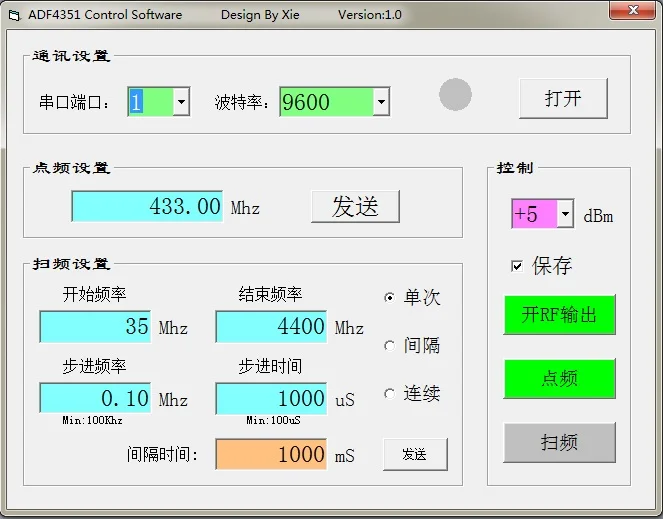Open the +5 dBm power dropdown arrow
Screen dimensions: 663x519
pyautogui.click(x=565, y=213)
